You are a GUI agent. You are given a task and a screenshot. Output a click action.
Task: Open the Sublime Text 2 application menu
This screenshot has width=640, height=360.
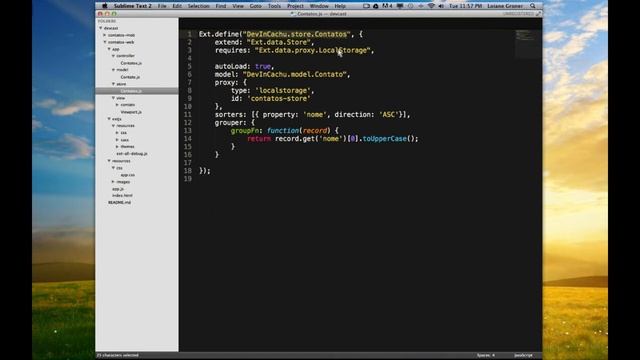click(x=132, y=6)
